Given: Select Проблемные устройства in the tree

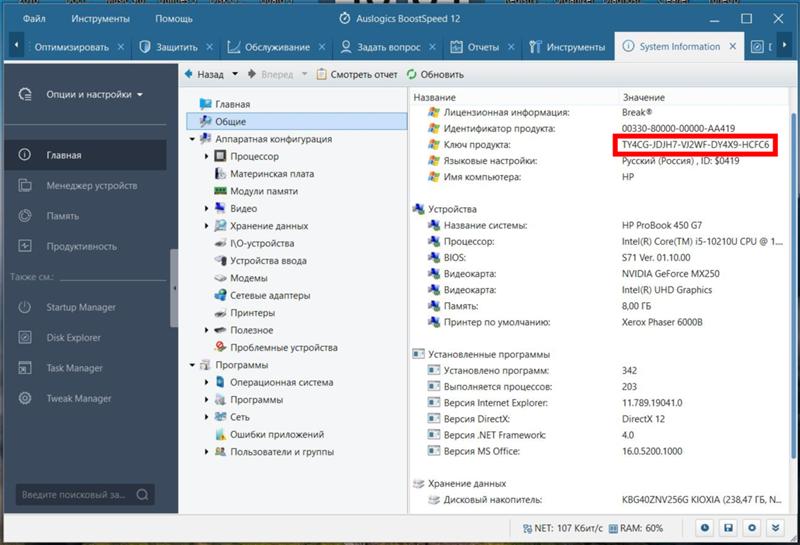Looking at the screenshot, I should pos(284,348).
